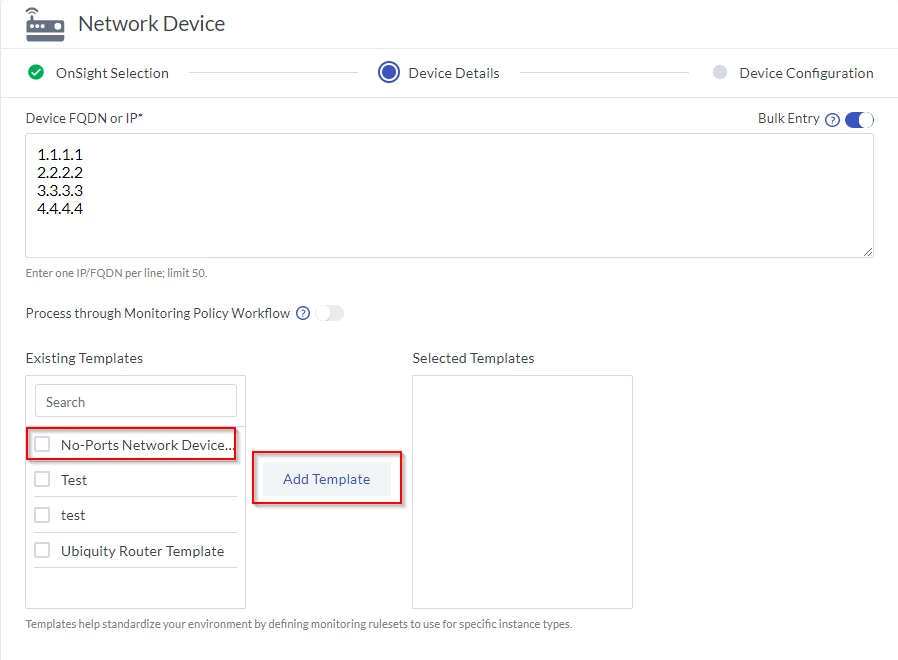
Task: Turn off the Bulk Entry toggle
Action: coord(859,120)
